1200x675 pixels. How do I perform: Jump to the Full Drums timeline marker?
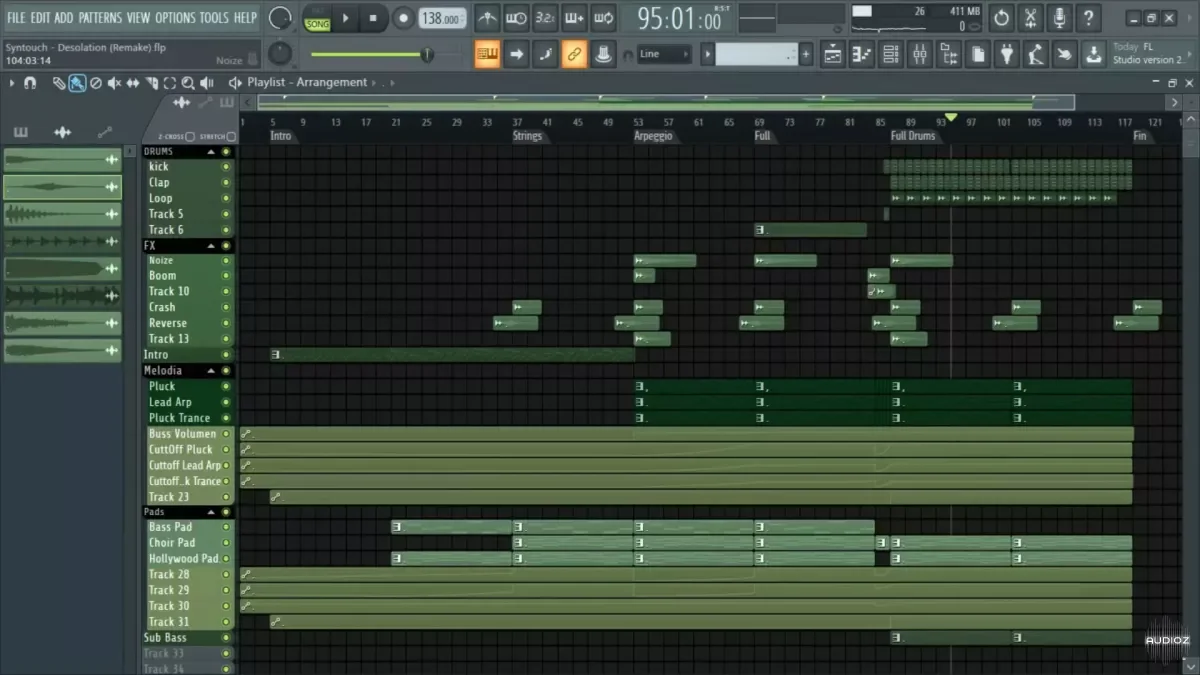(913, 136)
